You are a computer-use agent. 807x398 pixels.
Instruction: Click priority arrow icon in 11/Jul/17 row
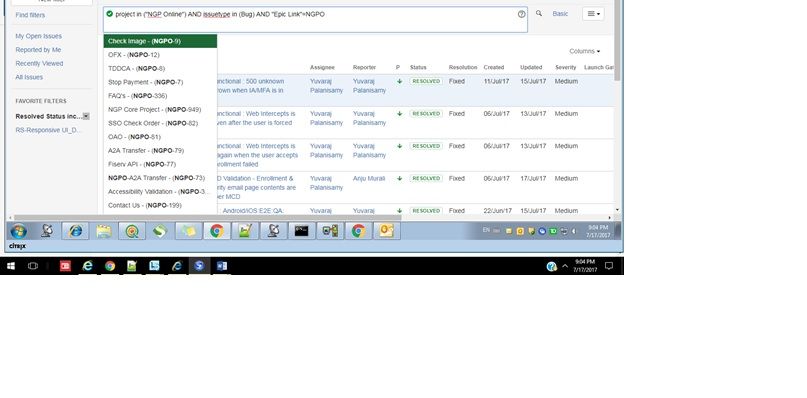pos(399,81)
